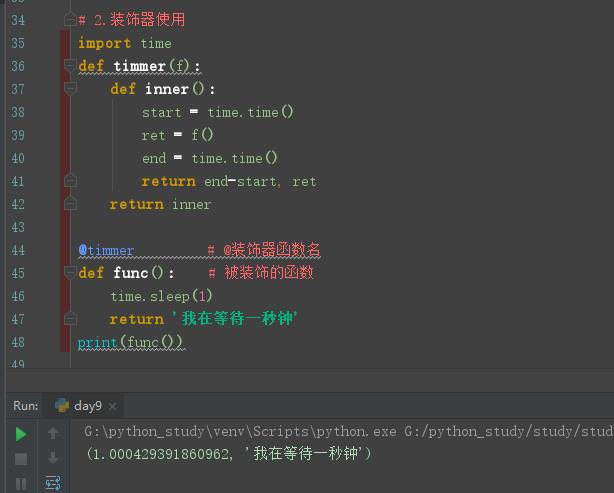
Task: Click the comment '# @装饰器函数名'
Action: pyautogui.click(x=264, y=250)
